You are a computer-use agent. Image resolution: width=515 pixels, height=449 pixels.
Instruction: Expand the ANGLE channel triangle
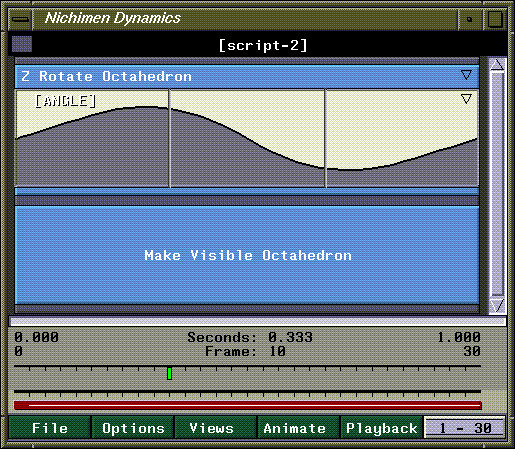(466, 99)
